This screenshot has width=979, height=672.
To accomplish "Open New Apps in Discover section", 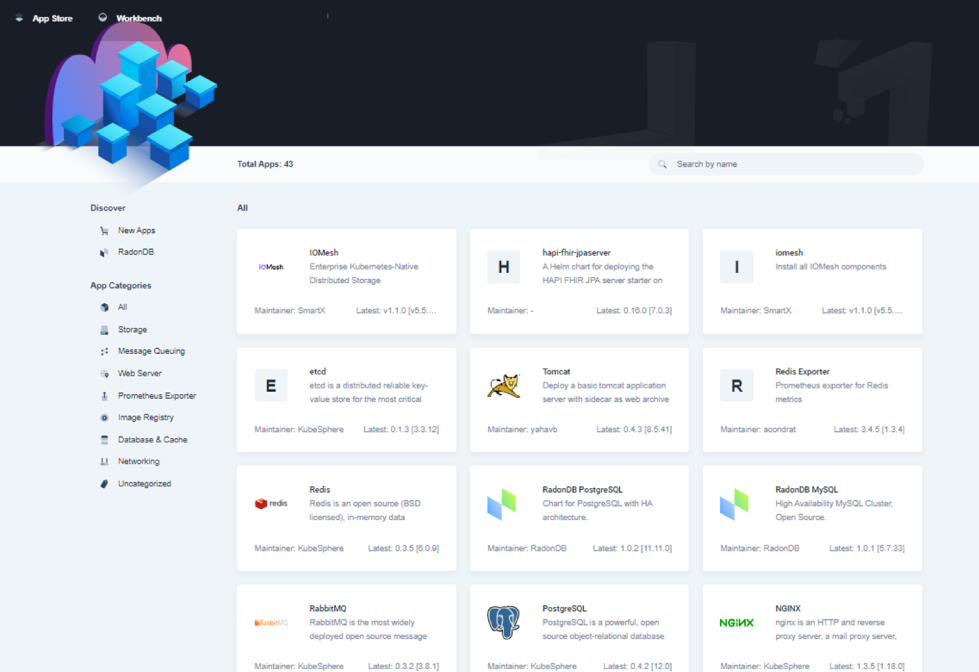I will pyautogui.click(x=136, y=230).
